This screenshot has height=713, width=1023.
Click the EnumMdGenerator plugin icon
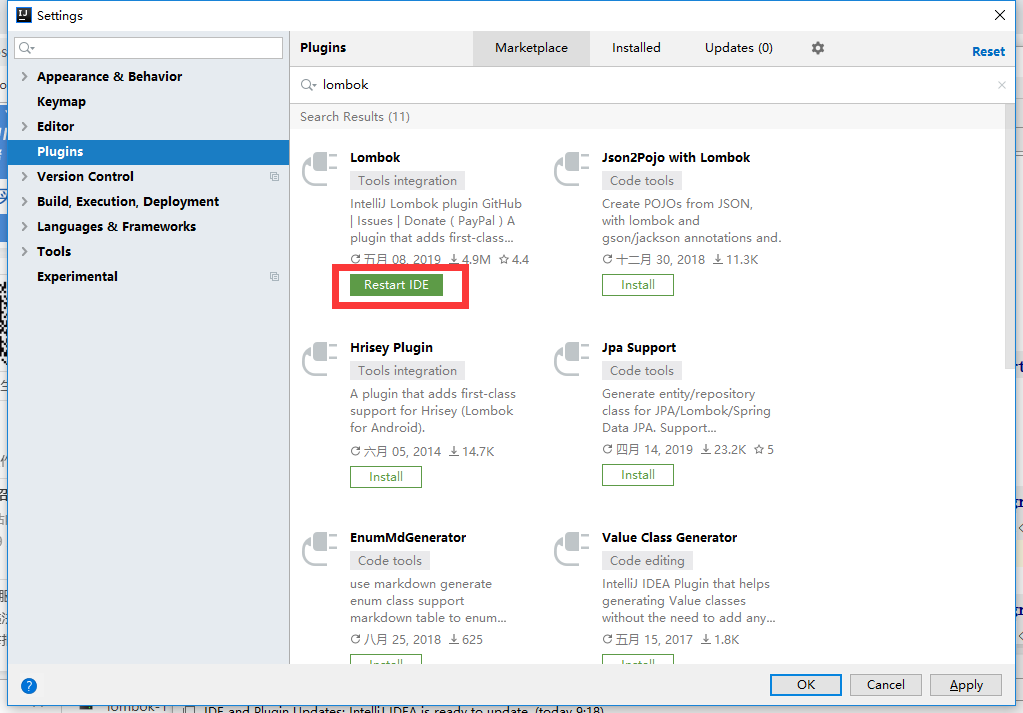click(x=320, y=549)
